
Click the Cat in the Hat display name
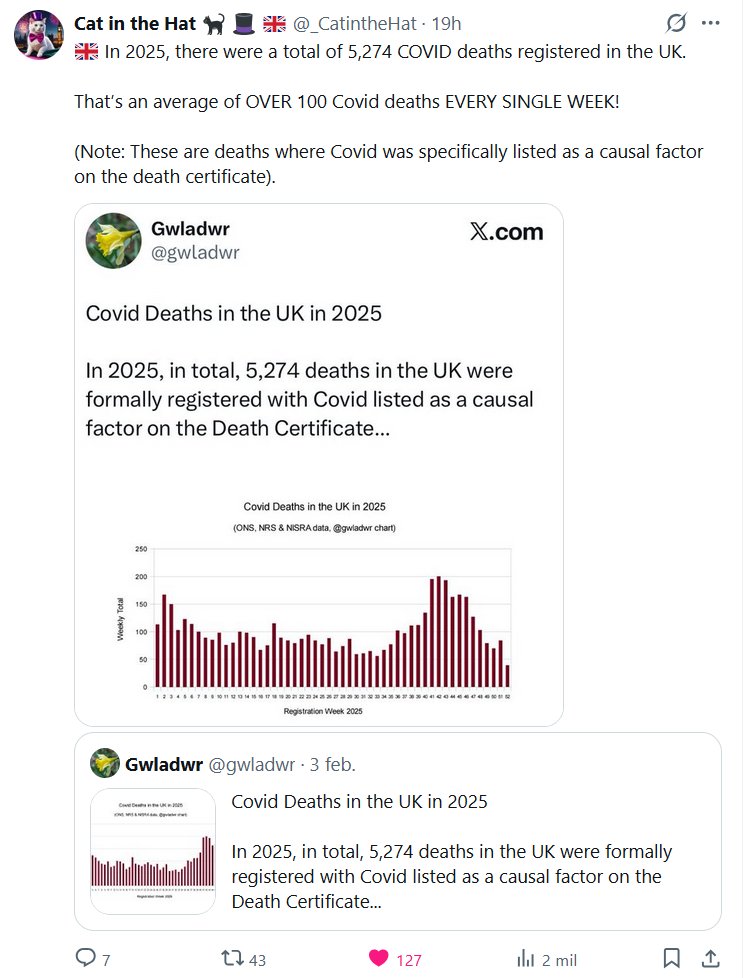pos(135,24)
